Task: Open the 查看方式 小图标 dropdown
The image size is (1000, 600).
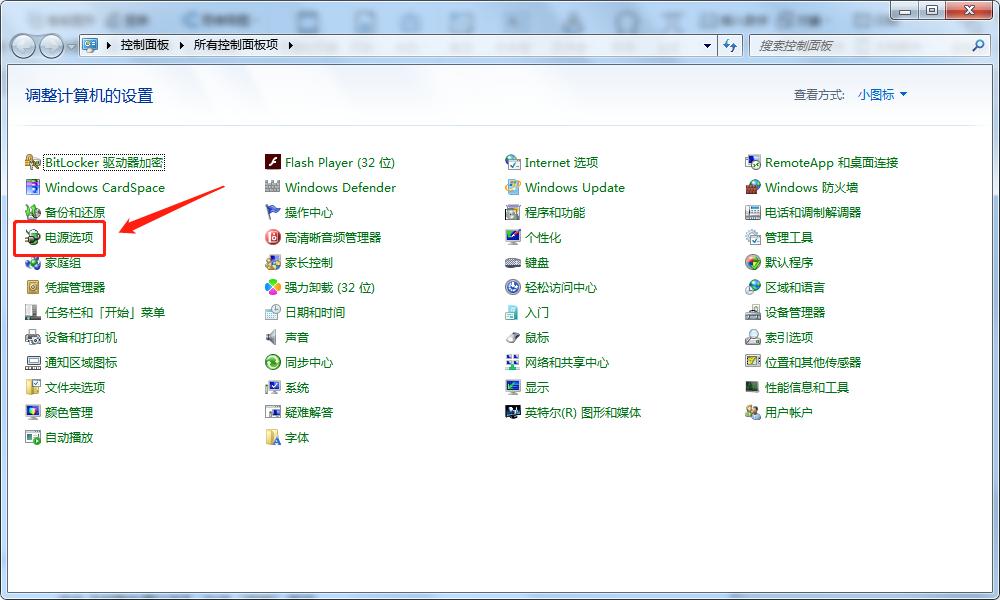Action: click(x=882, y=95)
